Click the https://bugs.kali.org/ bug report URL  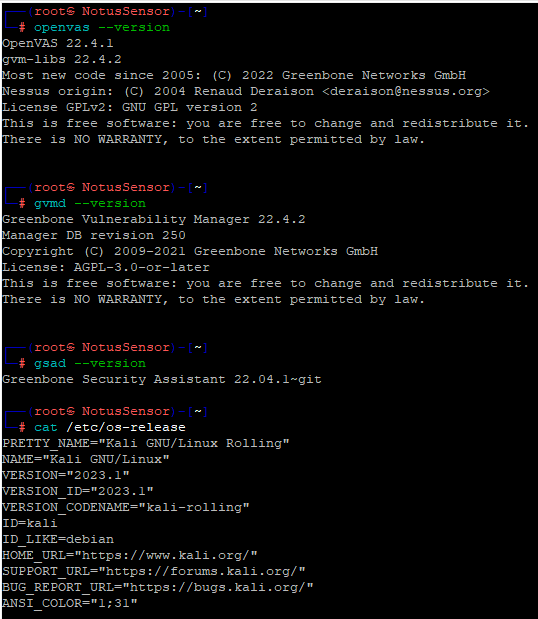[217, 587]
